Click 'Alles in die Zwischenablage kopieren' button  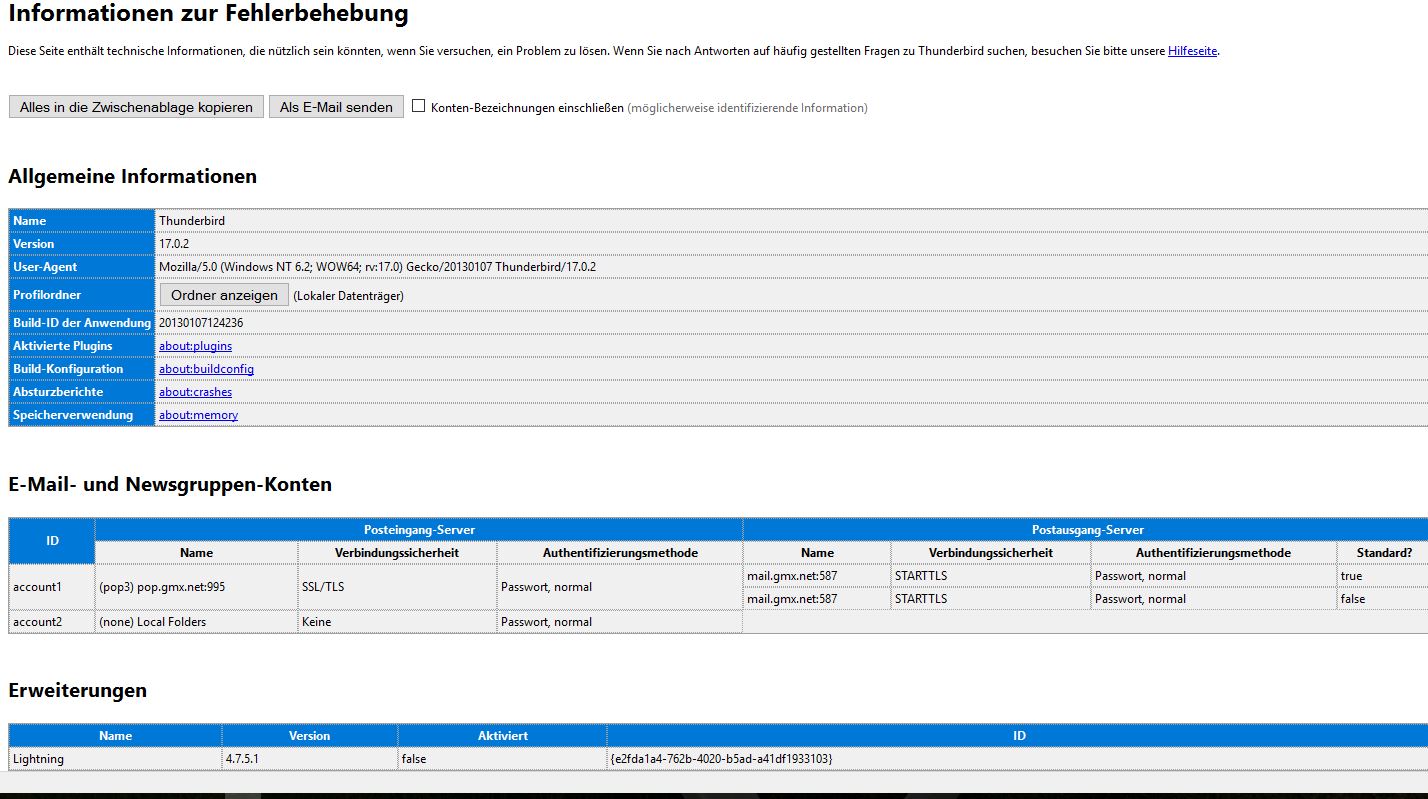pos(136,107)
